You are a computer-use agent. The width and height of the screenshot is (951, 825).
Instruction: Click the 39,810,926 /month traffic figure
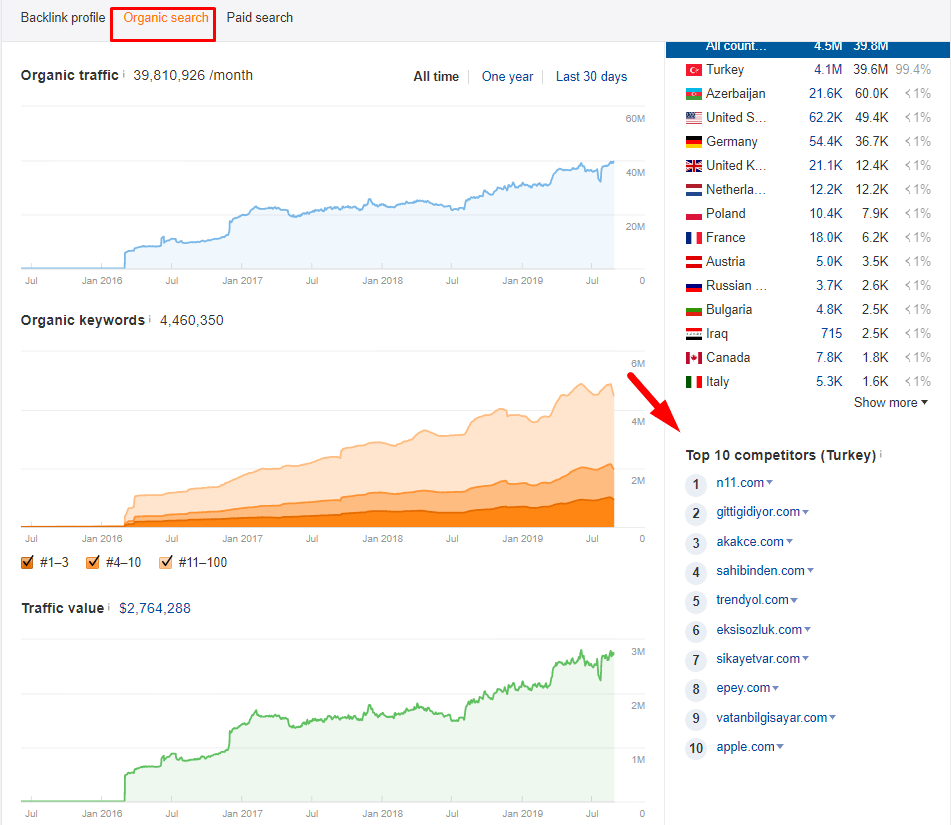pos(193,75)
